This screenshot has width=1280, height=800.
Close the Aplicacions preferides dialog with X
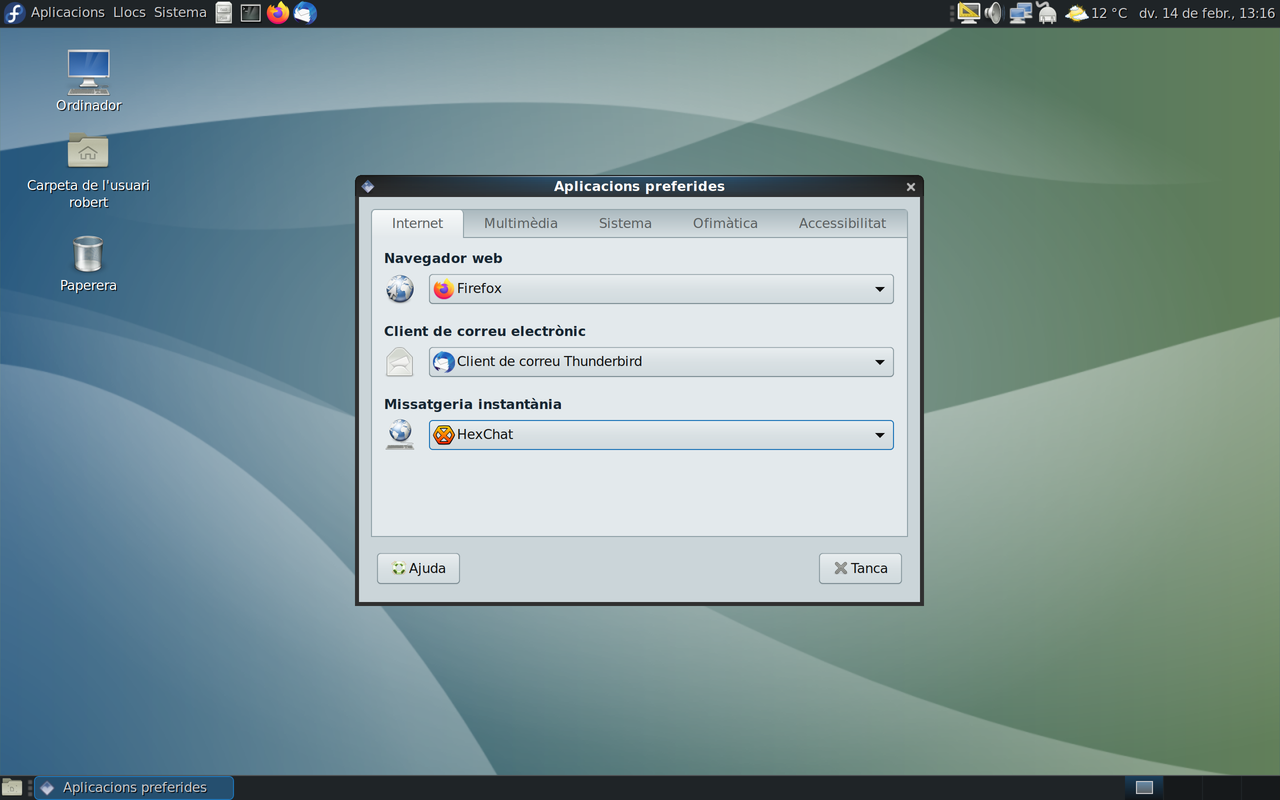click(x=911, y=187)
